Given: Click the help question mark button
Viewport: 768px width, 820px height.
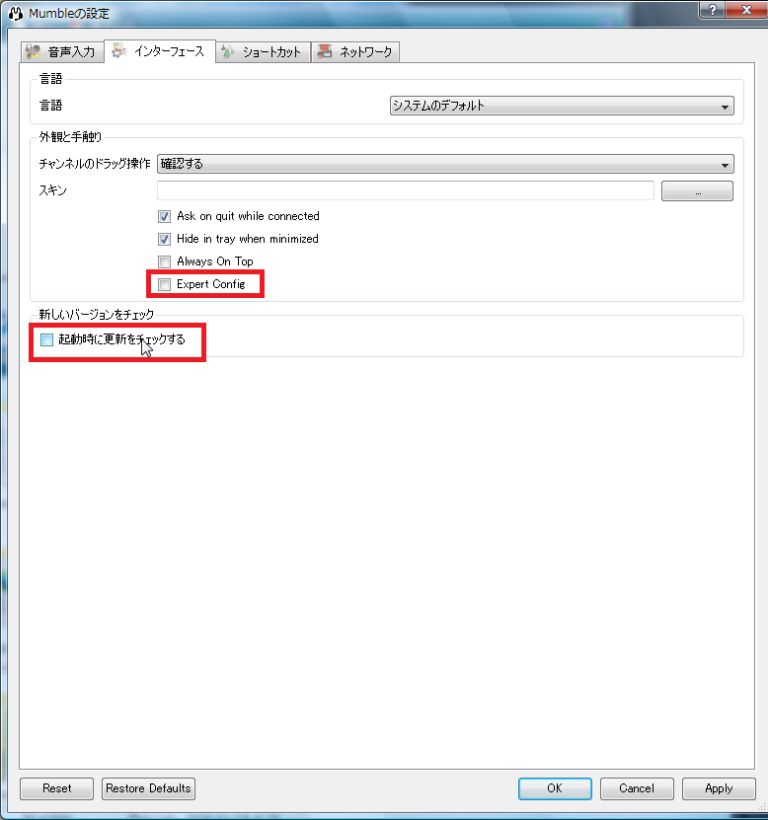Looking at the screenshot, I should tap(712, 9).
